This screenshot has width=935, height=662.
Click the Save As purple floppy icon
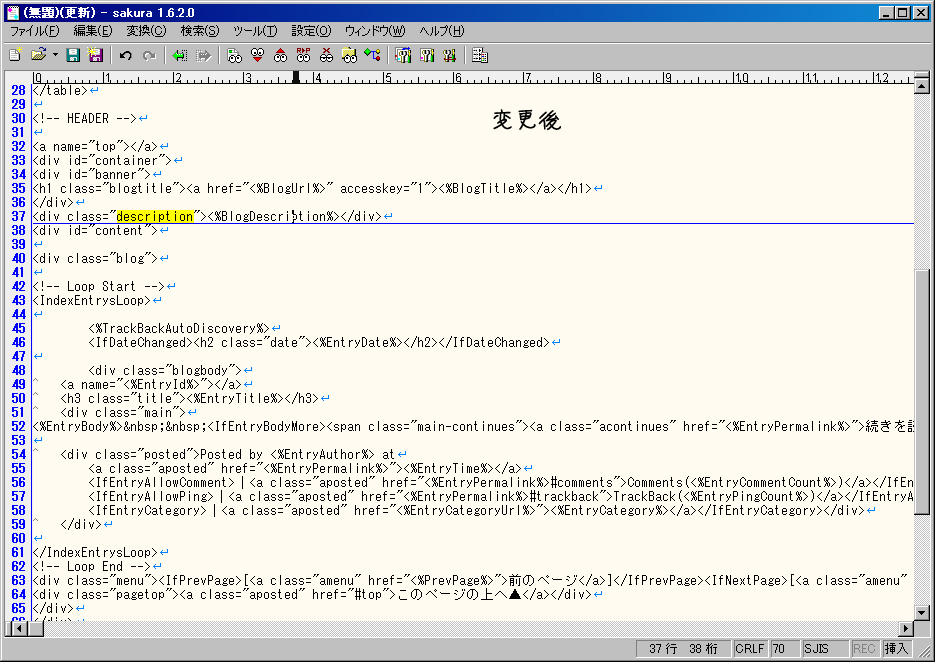(x=95, y=55)
